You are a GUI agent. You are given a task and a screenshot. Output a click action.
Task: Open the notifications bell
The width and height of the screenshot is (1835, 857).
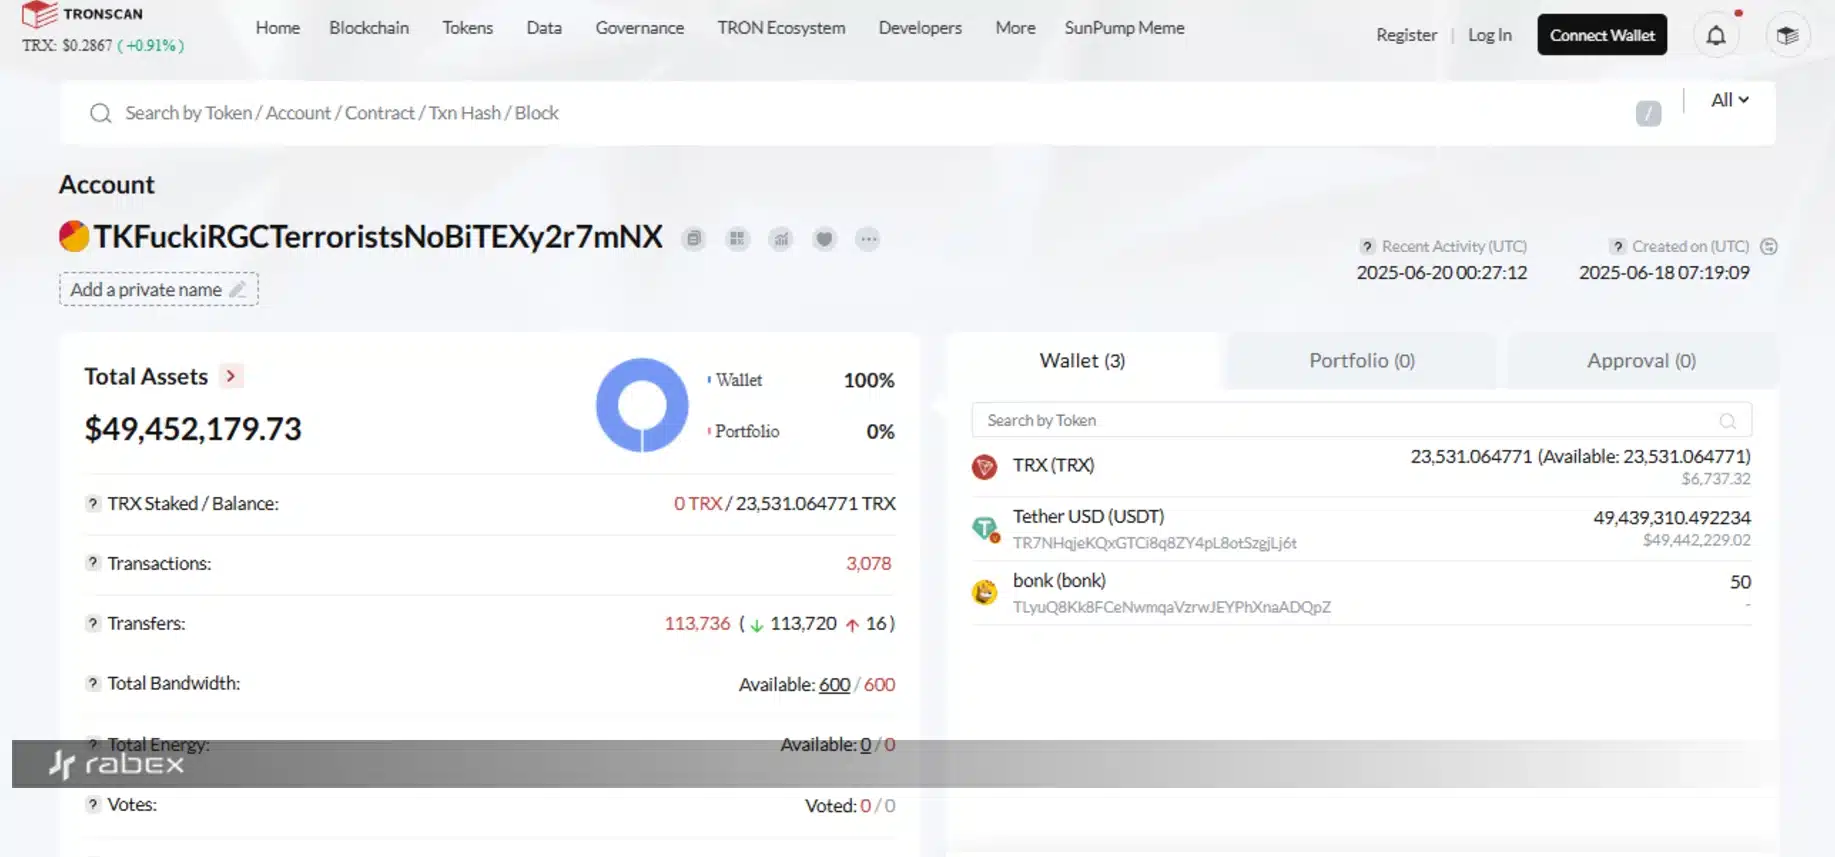(1716, 36)
